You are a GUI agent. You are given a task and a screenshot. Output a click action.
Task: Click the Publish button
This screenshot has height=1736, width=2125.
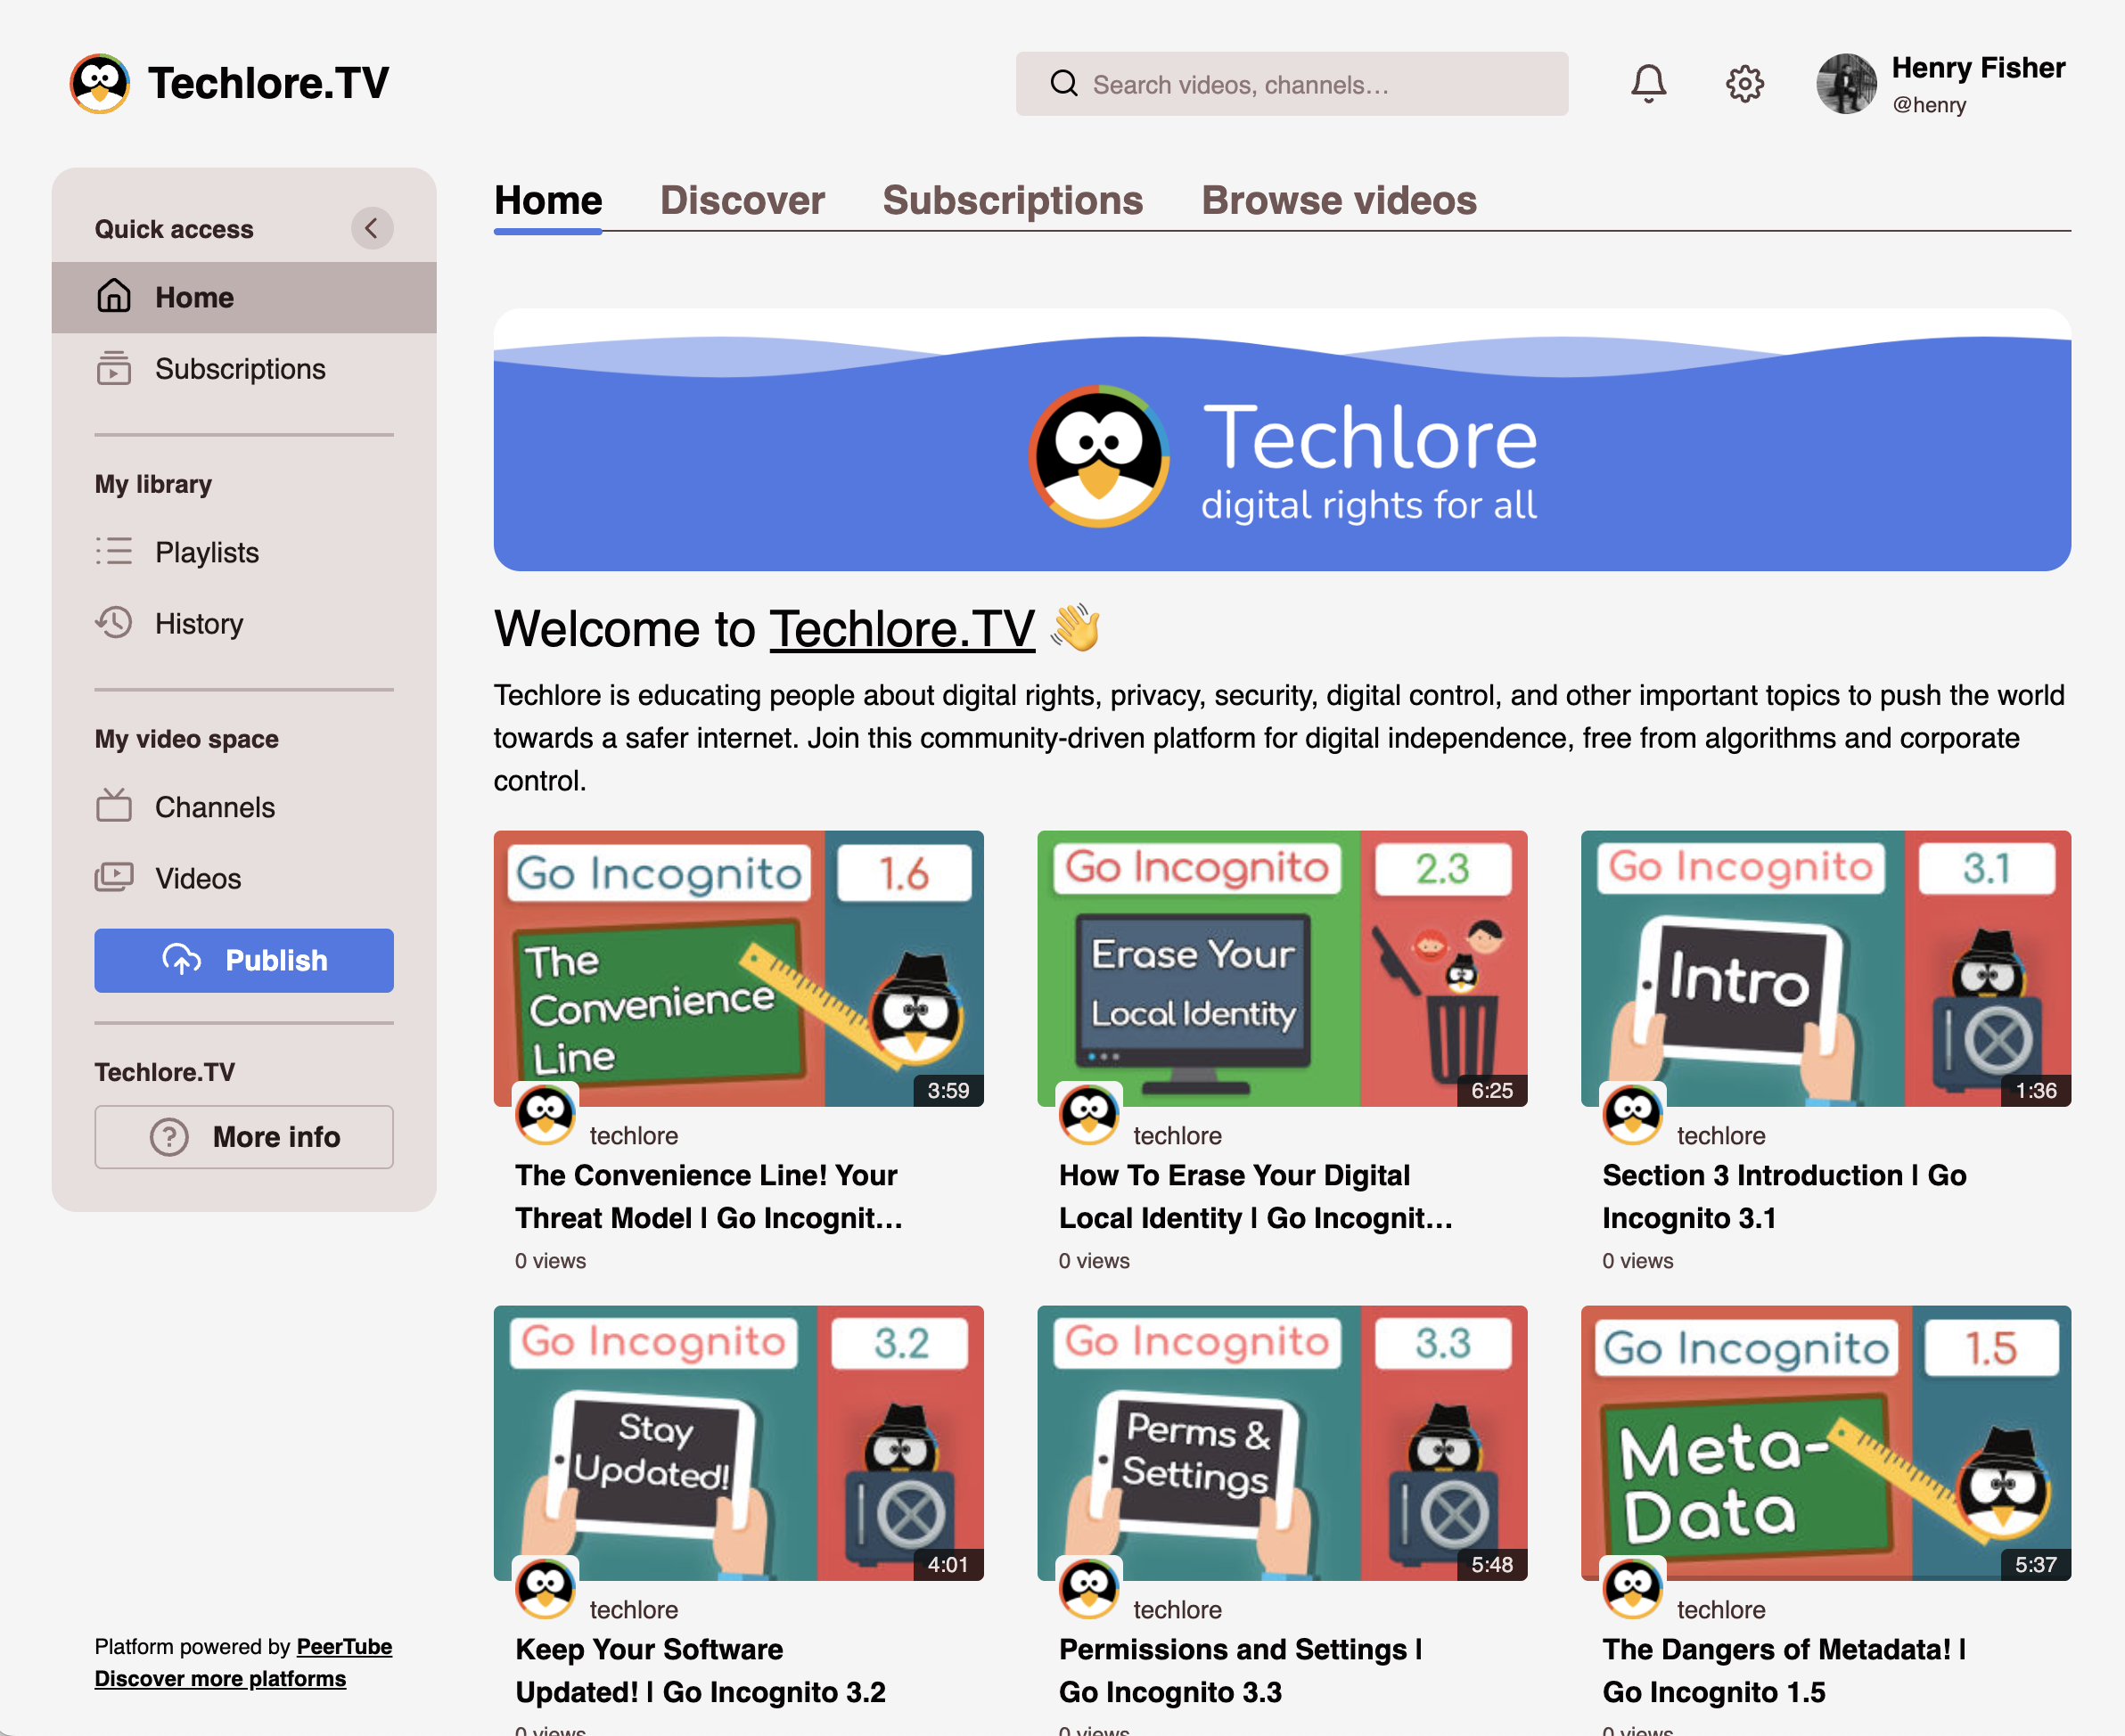(x=244, y=960)
